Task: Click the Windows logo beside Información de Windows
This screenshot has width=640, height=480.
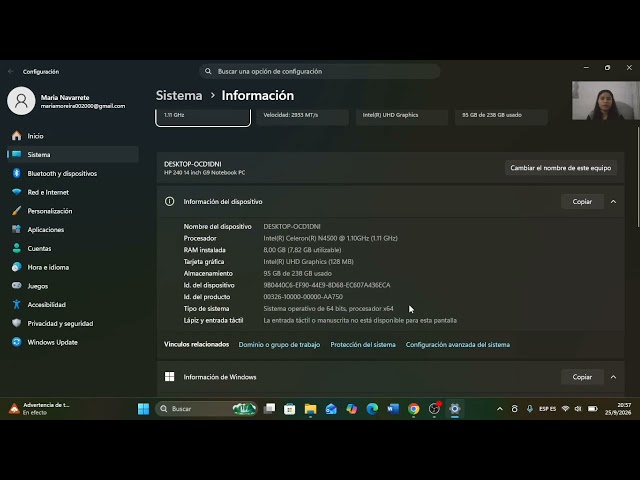Action: (169, 377)
